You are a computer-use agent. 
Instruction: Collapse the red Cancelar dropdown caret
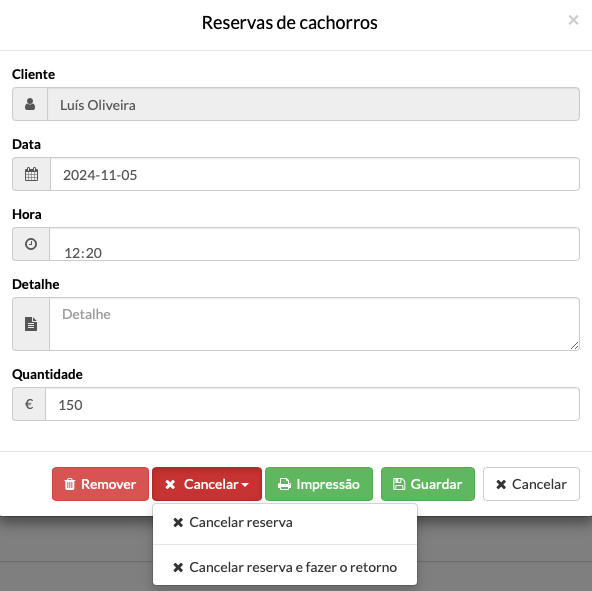pyautogui.click(x=245, y=485)
